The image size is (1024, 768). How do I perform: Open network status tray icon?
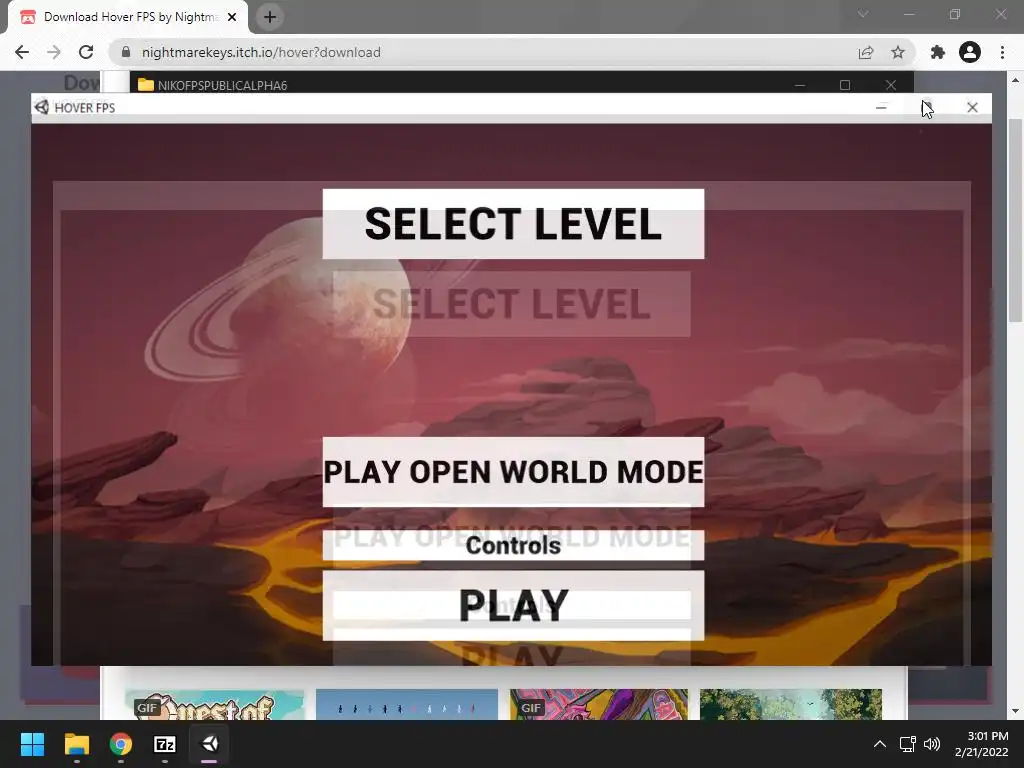pyautogui.click(x=907, y=744)
